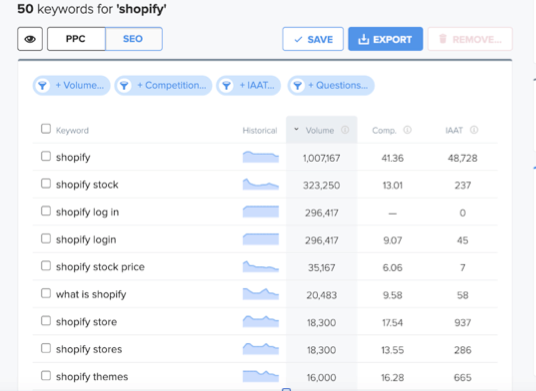Click the keyword text 'shopify stock price'
This screenshot has height=391, width=536.
100,267
